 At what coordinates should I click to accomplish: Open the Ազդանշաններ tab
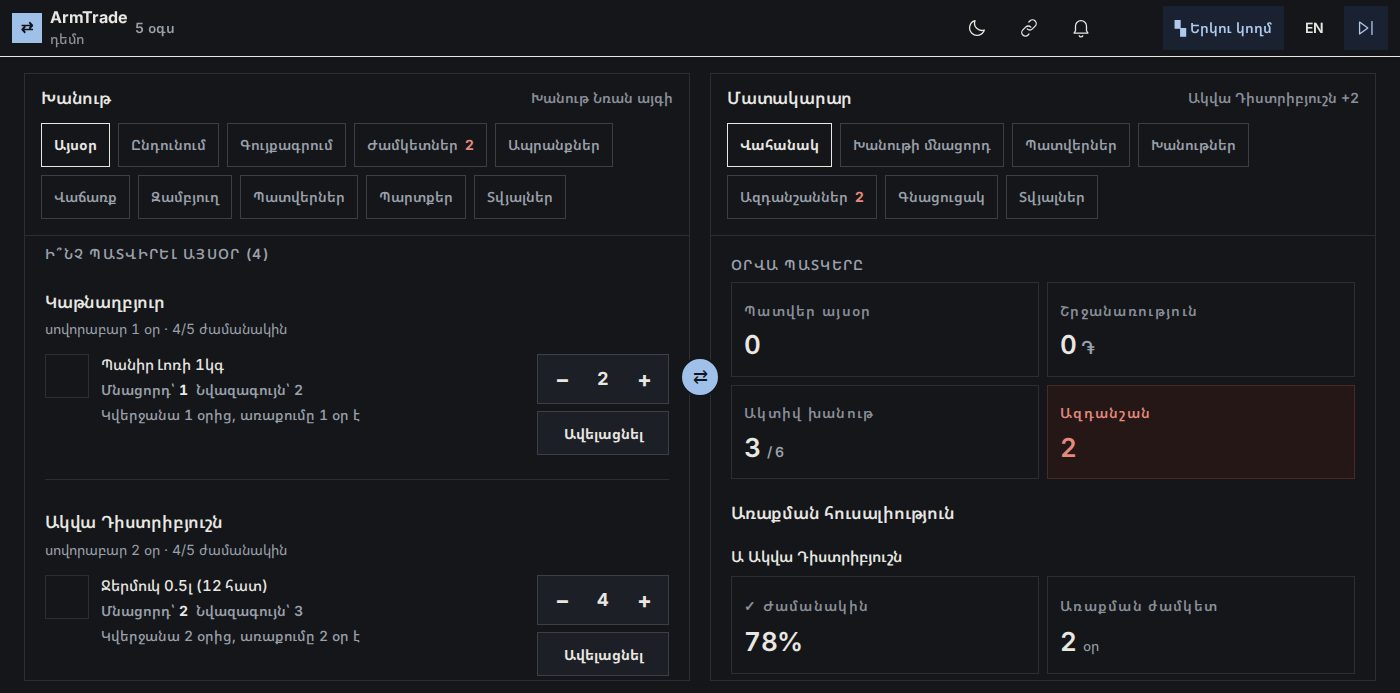click(802, 197)
